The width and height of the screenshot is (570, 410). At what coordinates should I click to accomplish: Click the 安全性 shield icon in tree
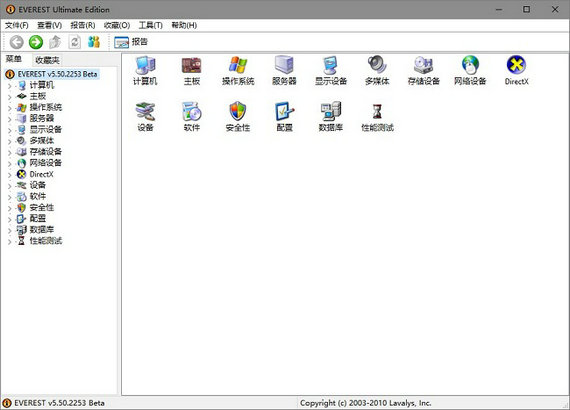(x=21, y=208)
